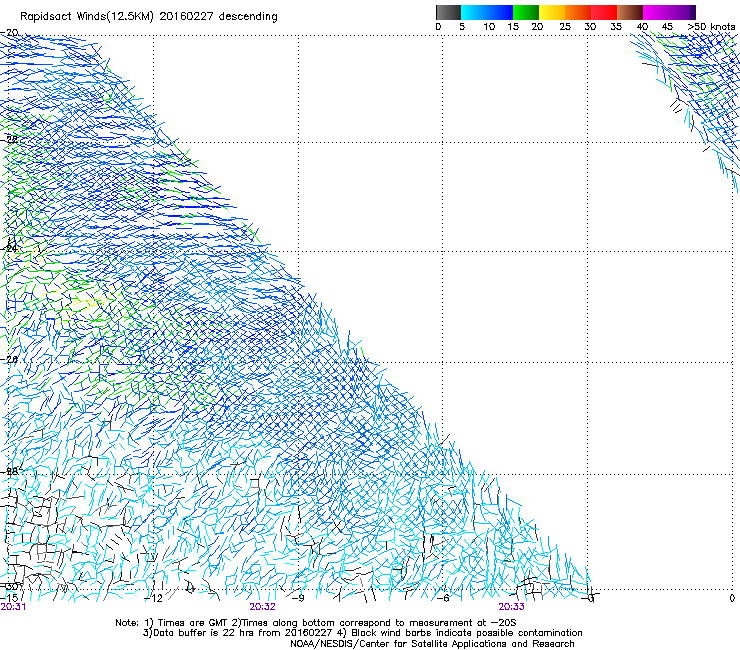Click the brown 35-40 knots legend segment

pyautogui.click(x=630, y=12)
